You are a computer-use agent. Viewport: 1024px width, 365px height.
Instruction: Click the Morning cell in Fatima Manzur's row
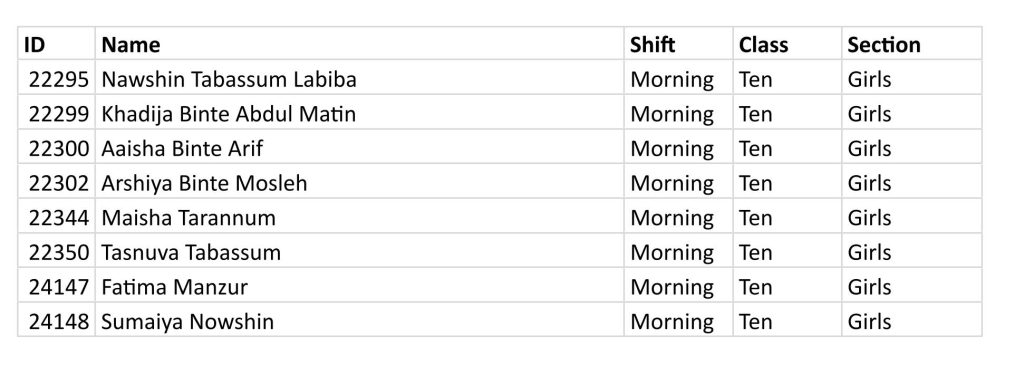pyautogui.click(x=678, y=286)
